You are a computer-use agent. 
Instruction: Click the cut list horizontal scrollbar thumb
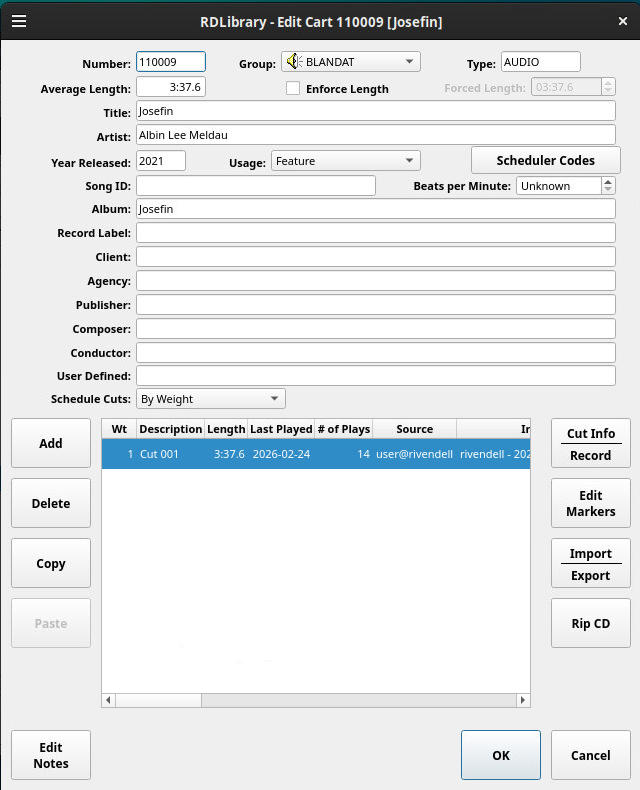pos(158,700)
